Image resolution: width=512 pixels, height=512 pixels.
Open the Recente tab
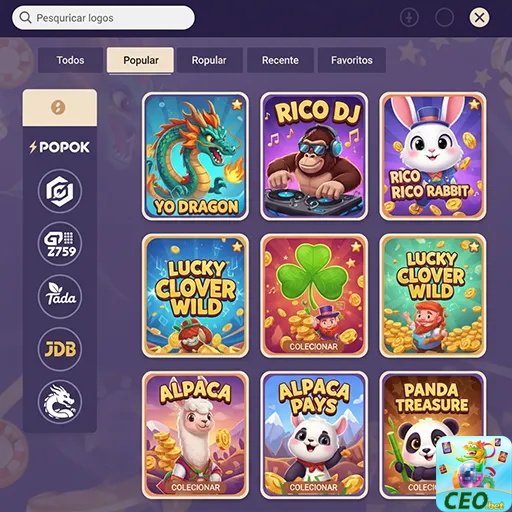click(x=280, y=60)
